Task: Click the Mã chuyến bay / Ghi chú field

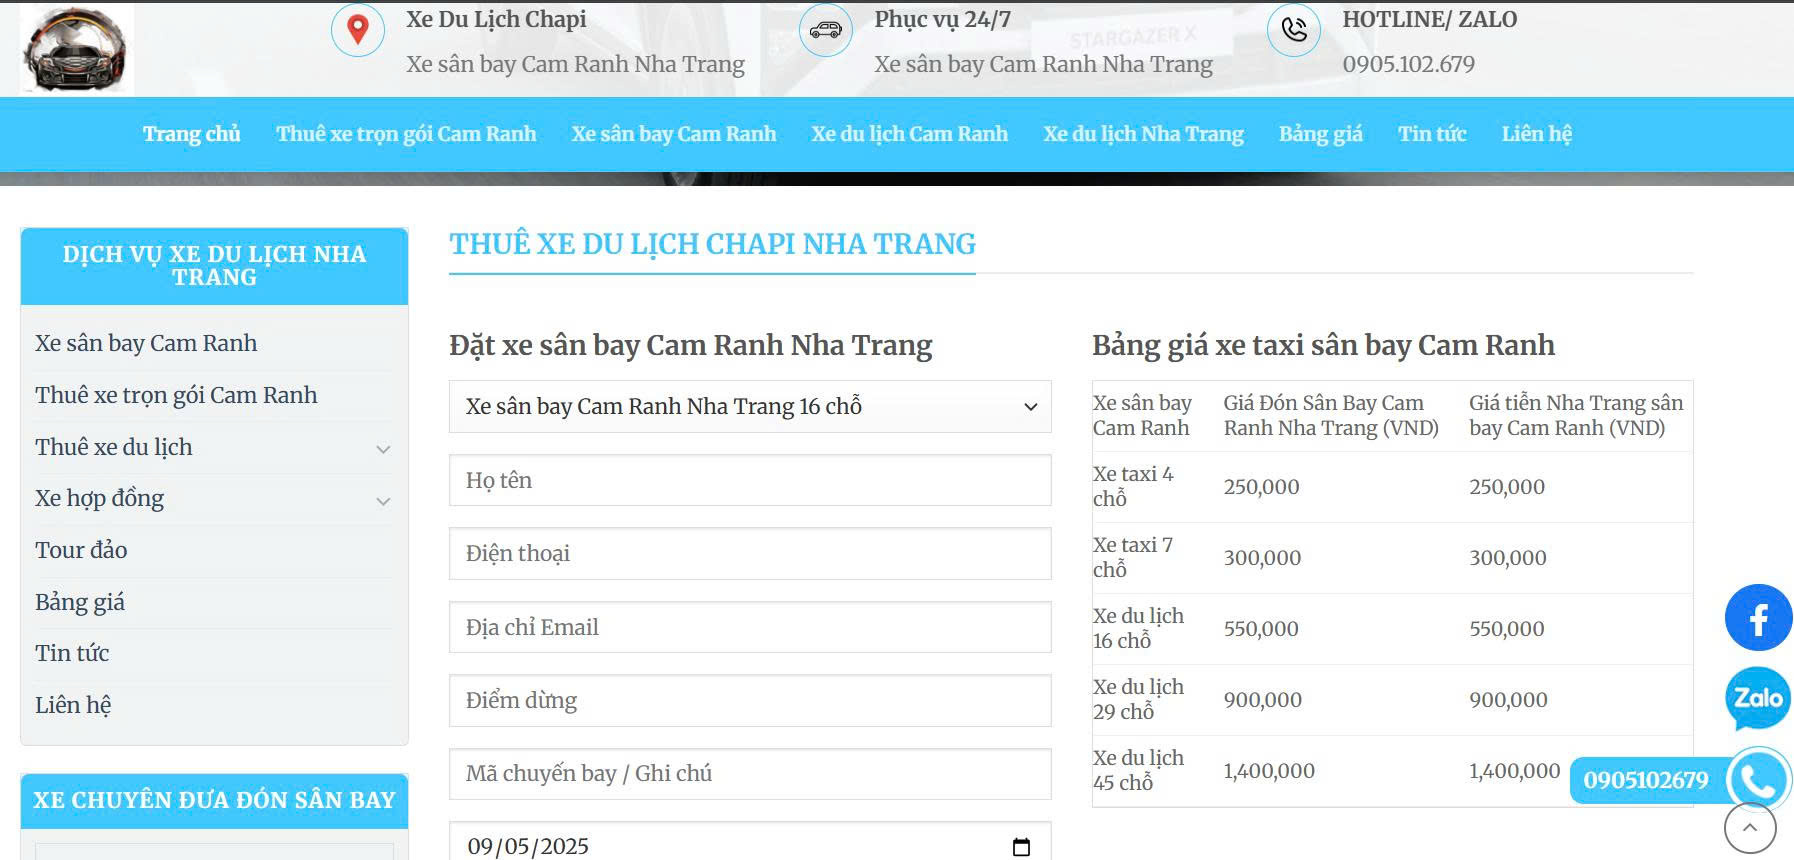Action: 749,773
